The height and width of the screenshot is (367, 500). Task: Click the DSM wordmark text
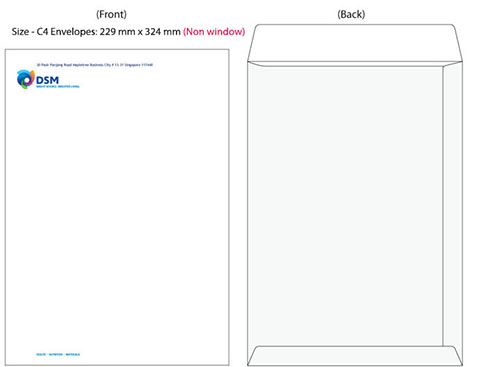47,80
